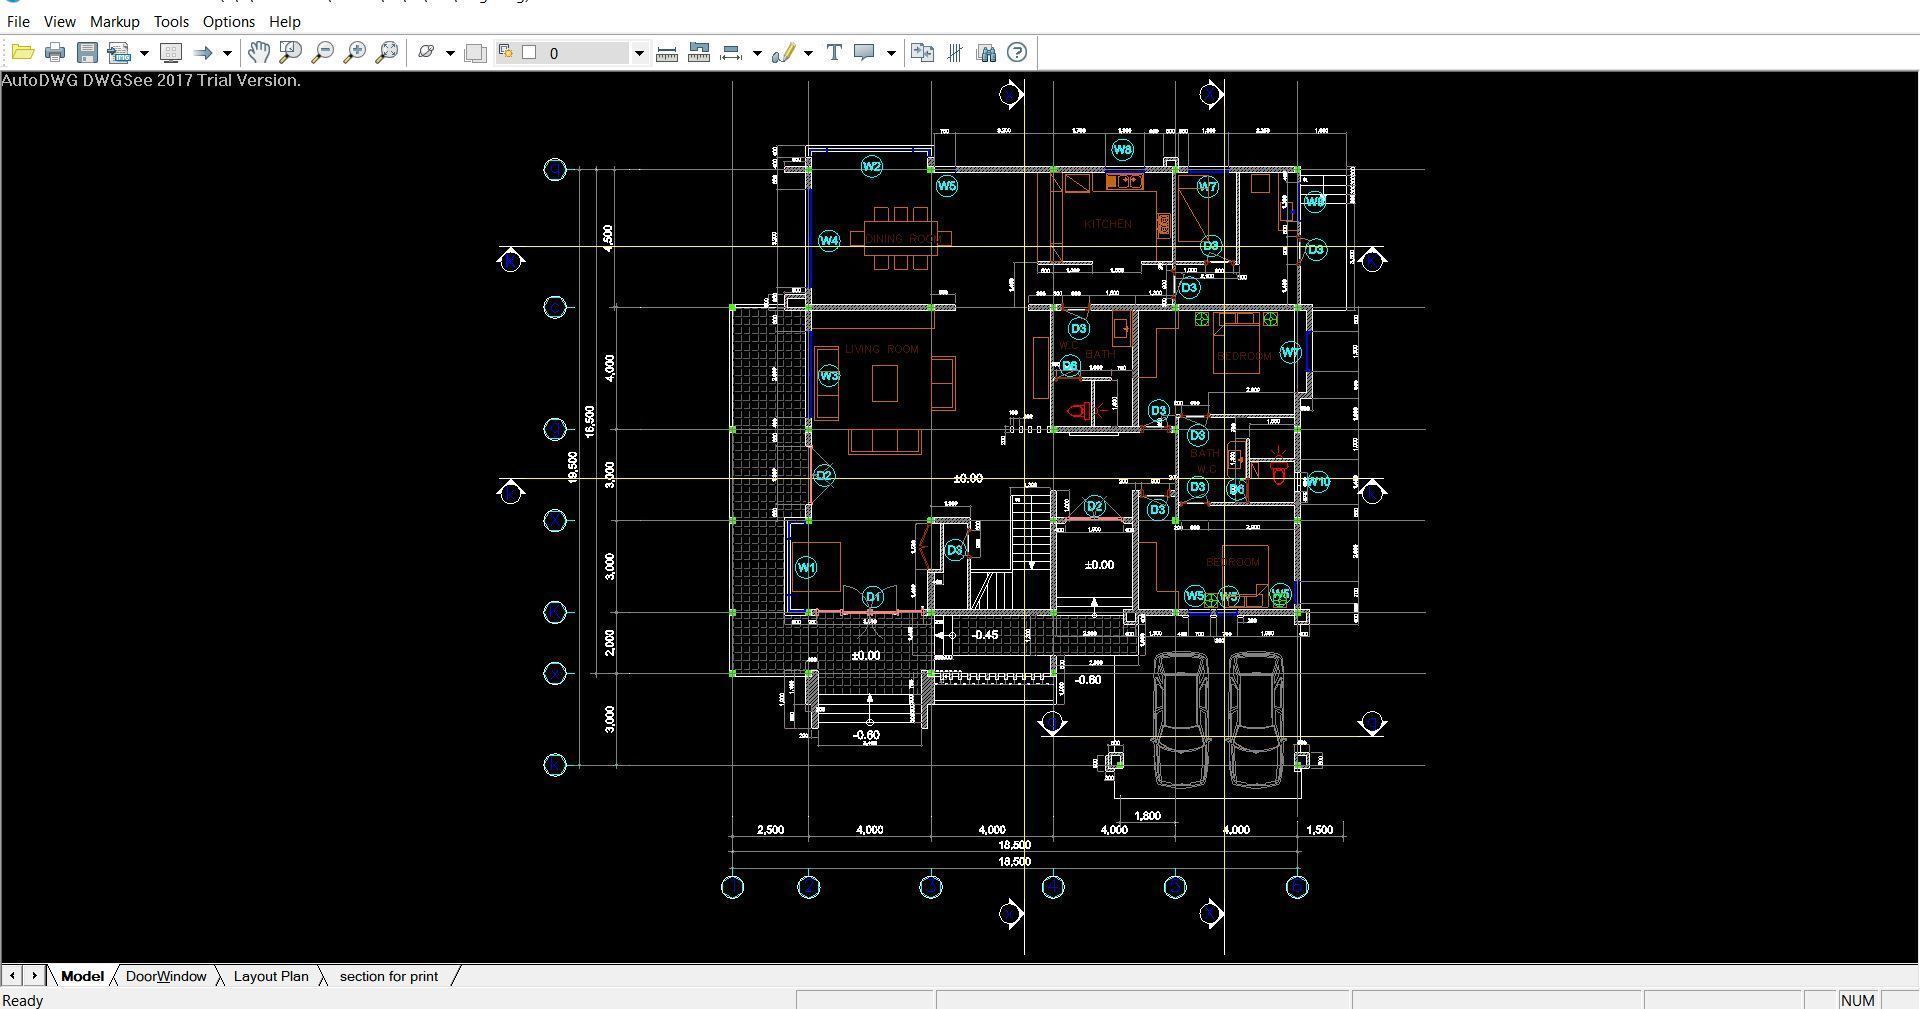
Task: Expand the markup pen dropdown arrow
Action: coord(808,53)
